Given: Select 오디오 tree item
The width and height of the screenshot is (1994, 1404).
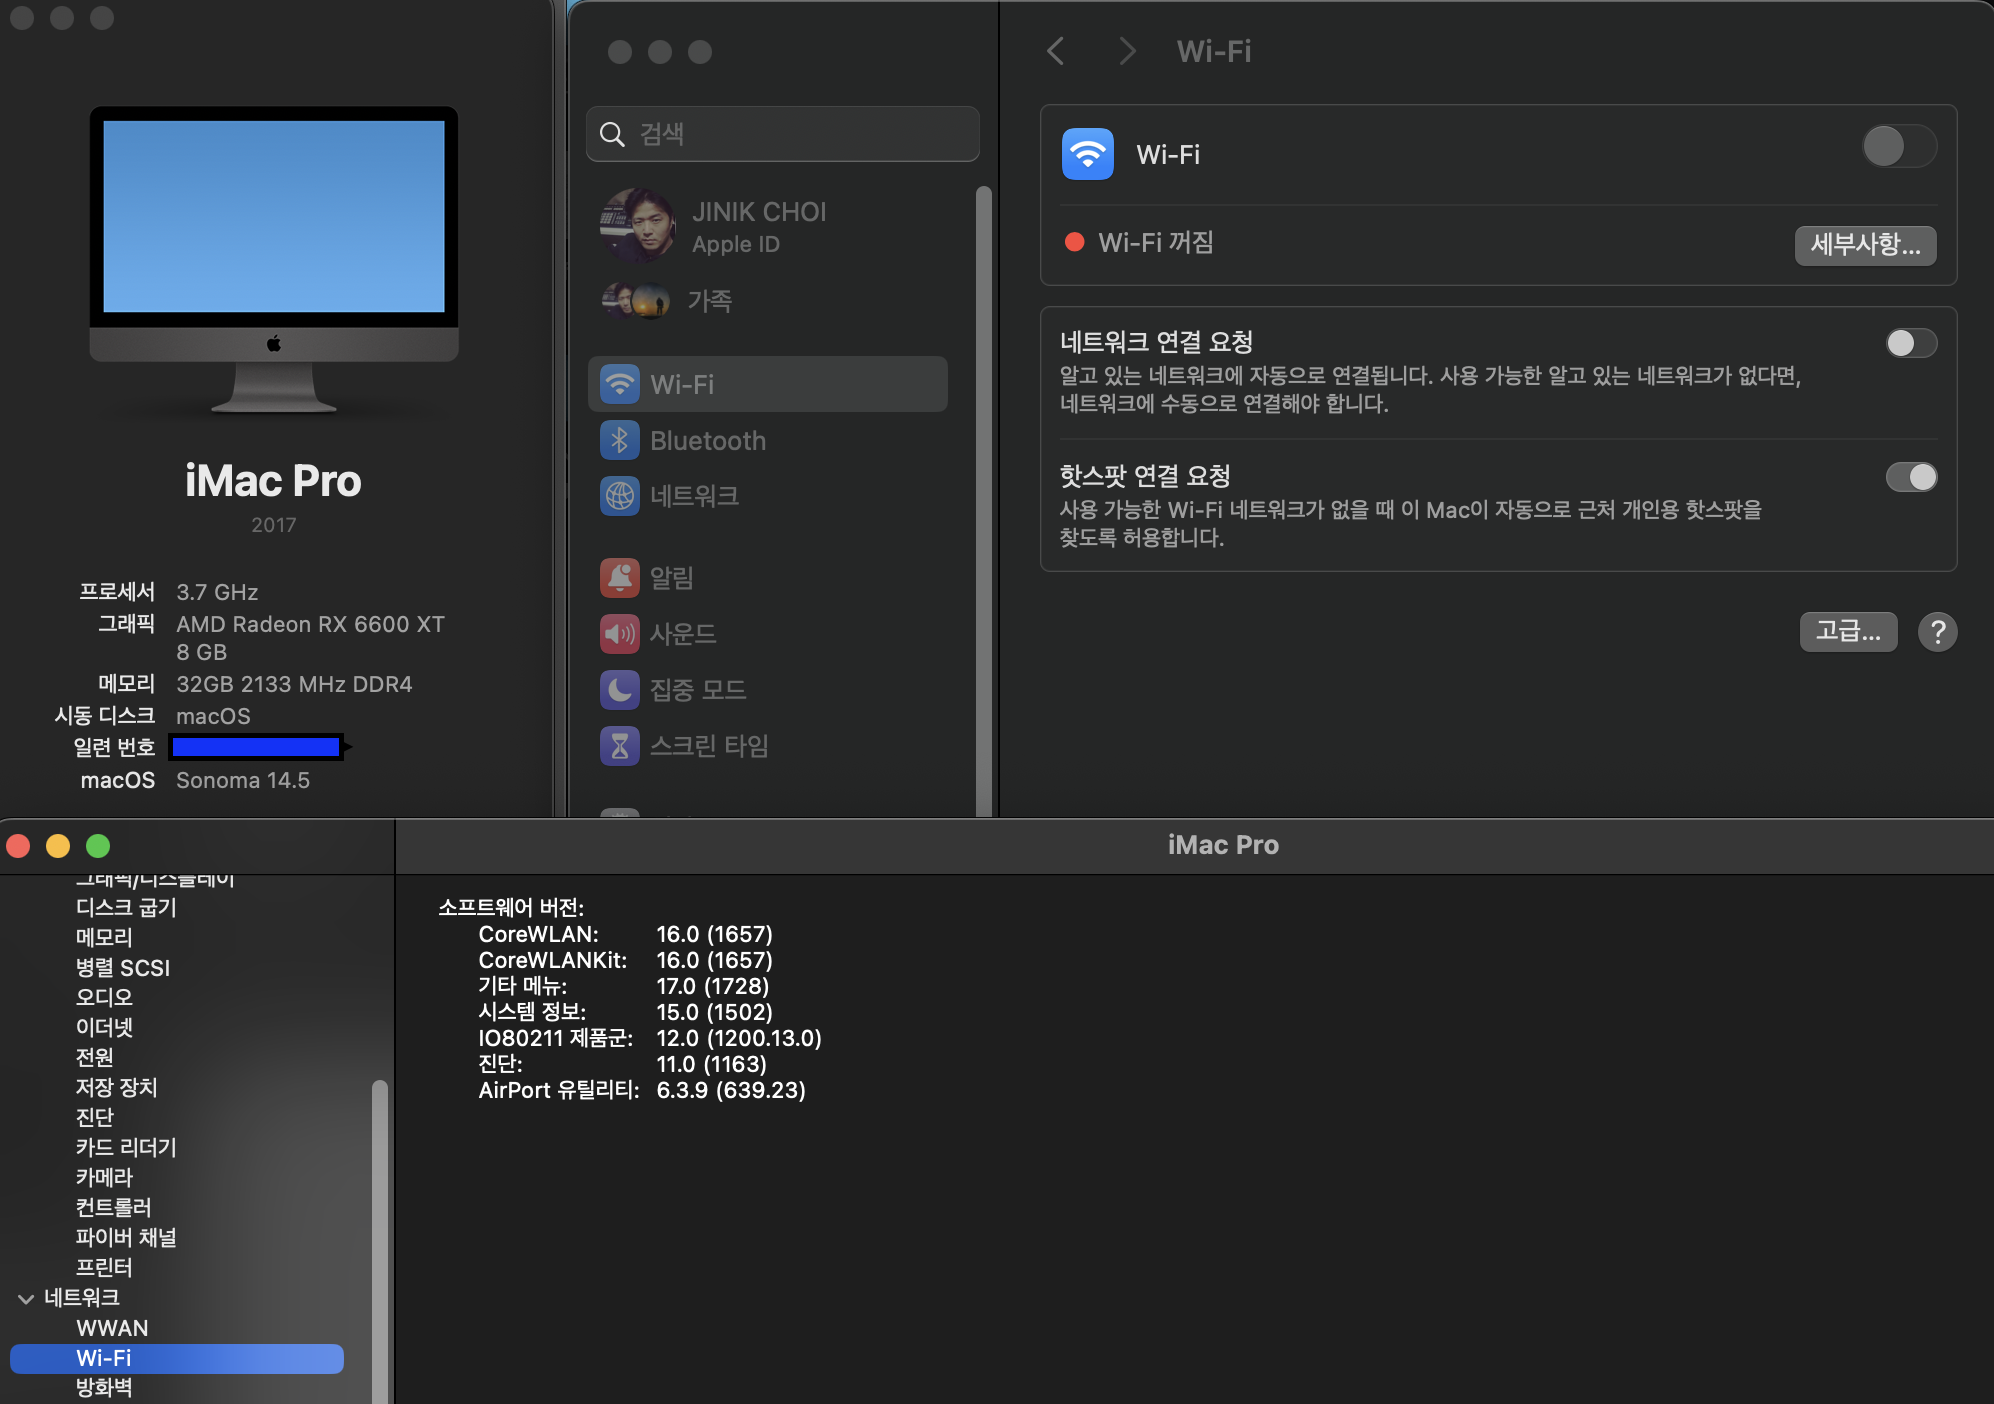Looking at the screenshot, I should coord(104,997).
